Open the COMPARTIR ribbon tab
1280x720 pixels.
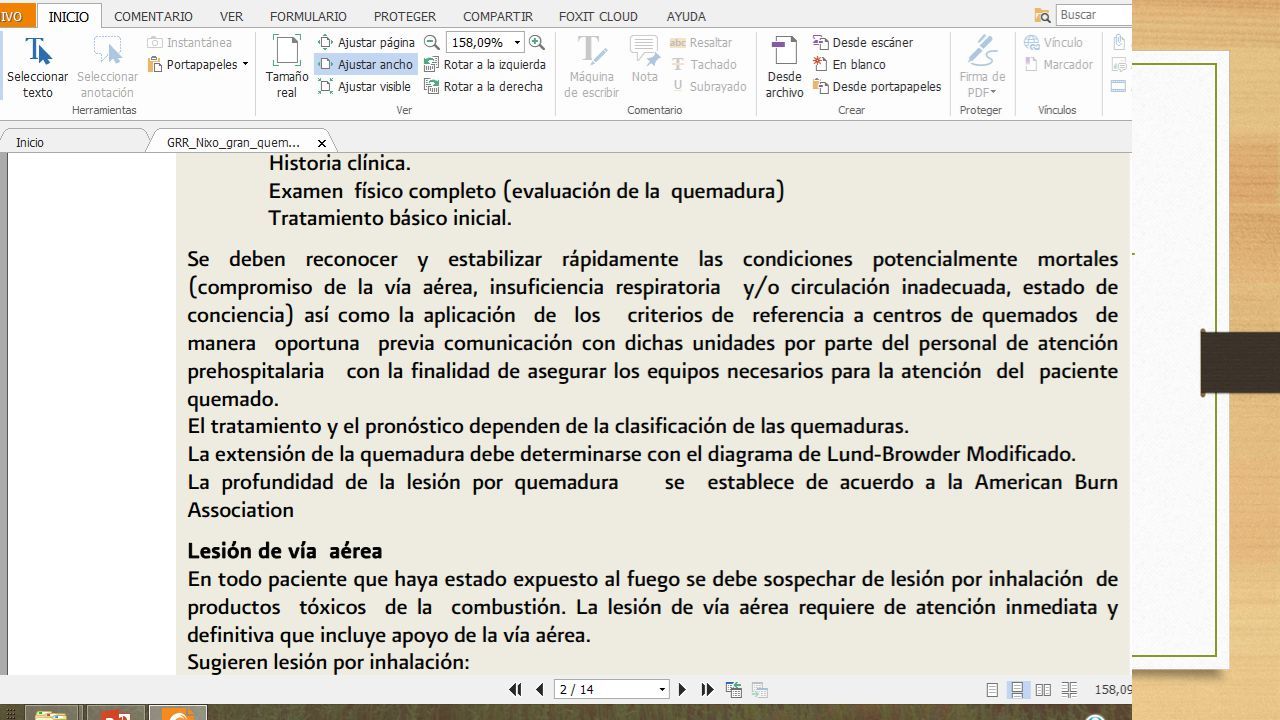[x=498, y=16]
